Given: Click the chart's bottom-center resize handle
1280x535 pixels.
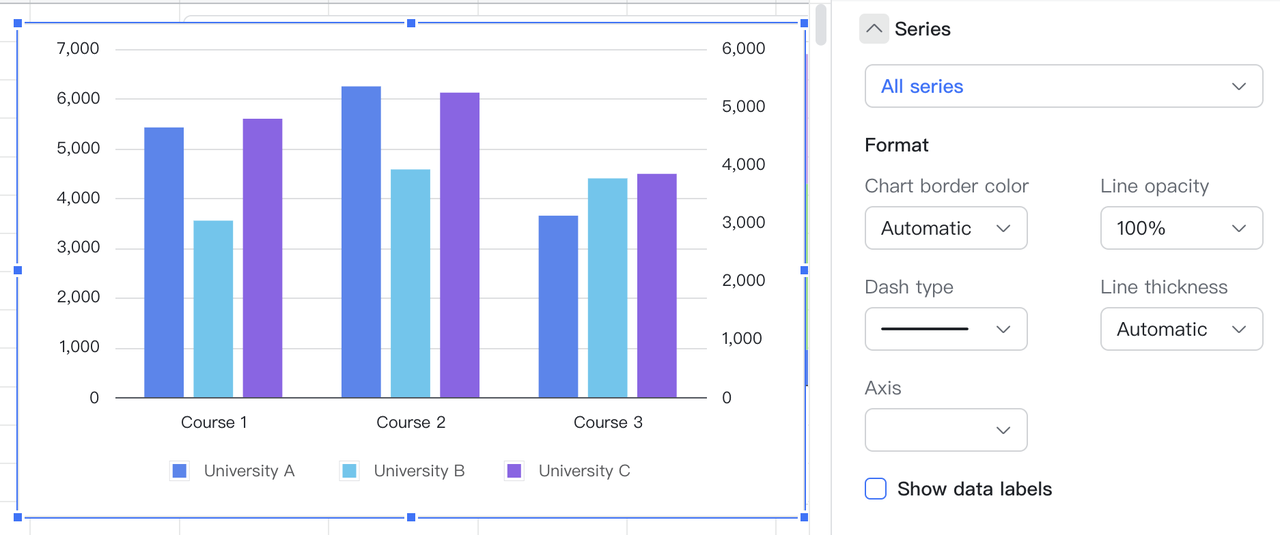Looking at the screenshot, I should tap(411, 517).
